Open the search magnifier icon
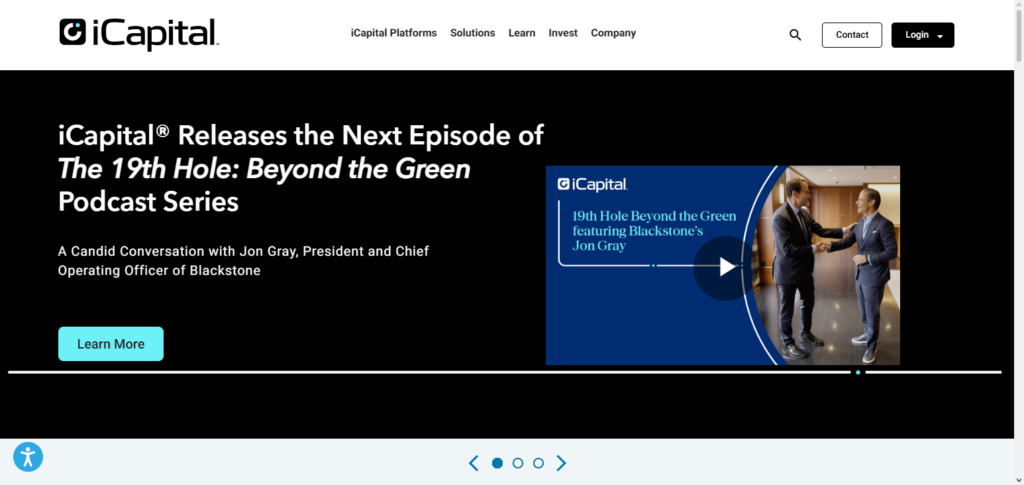1024x485 pixels. pos(795,35)
